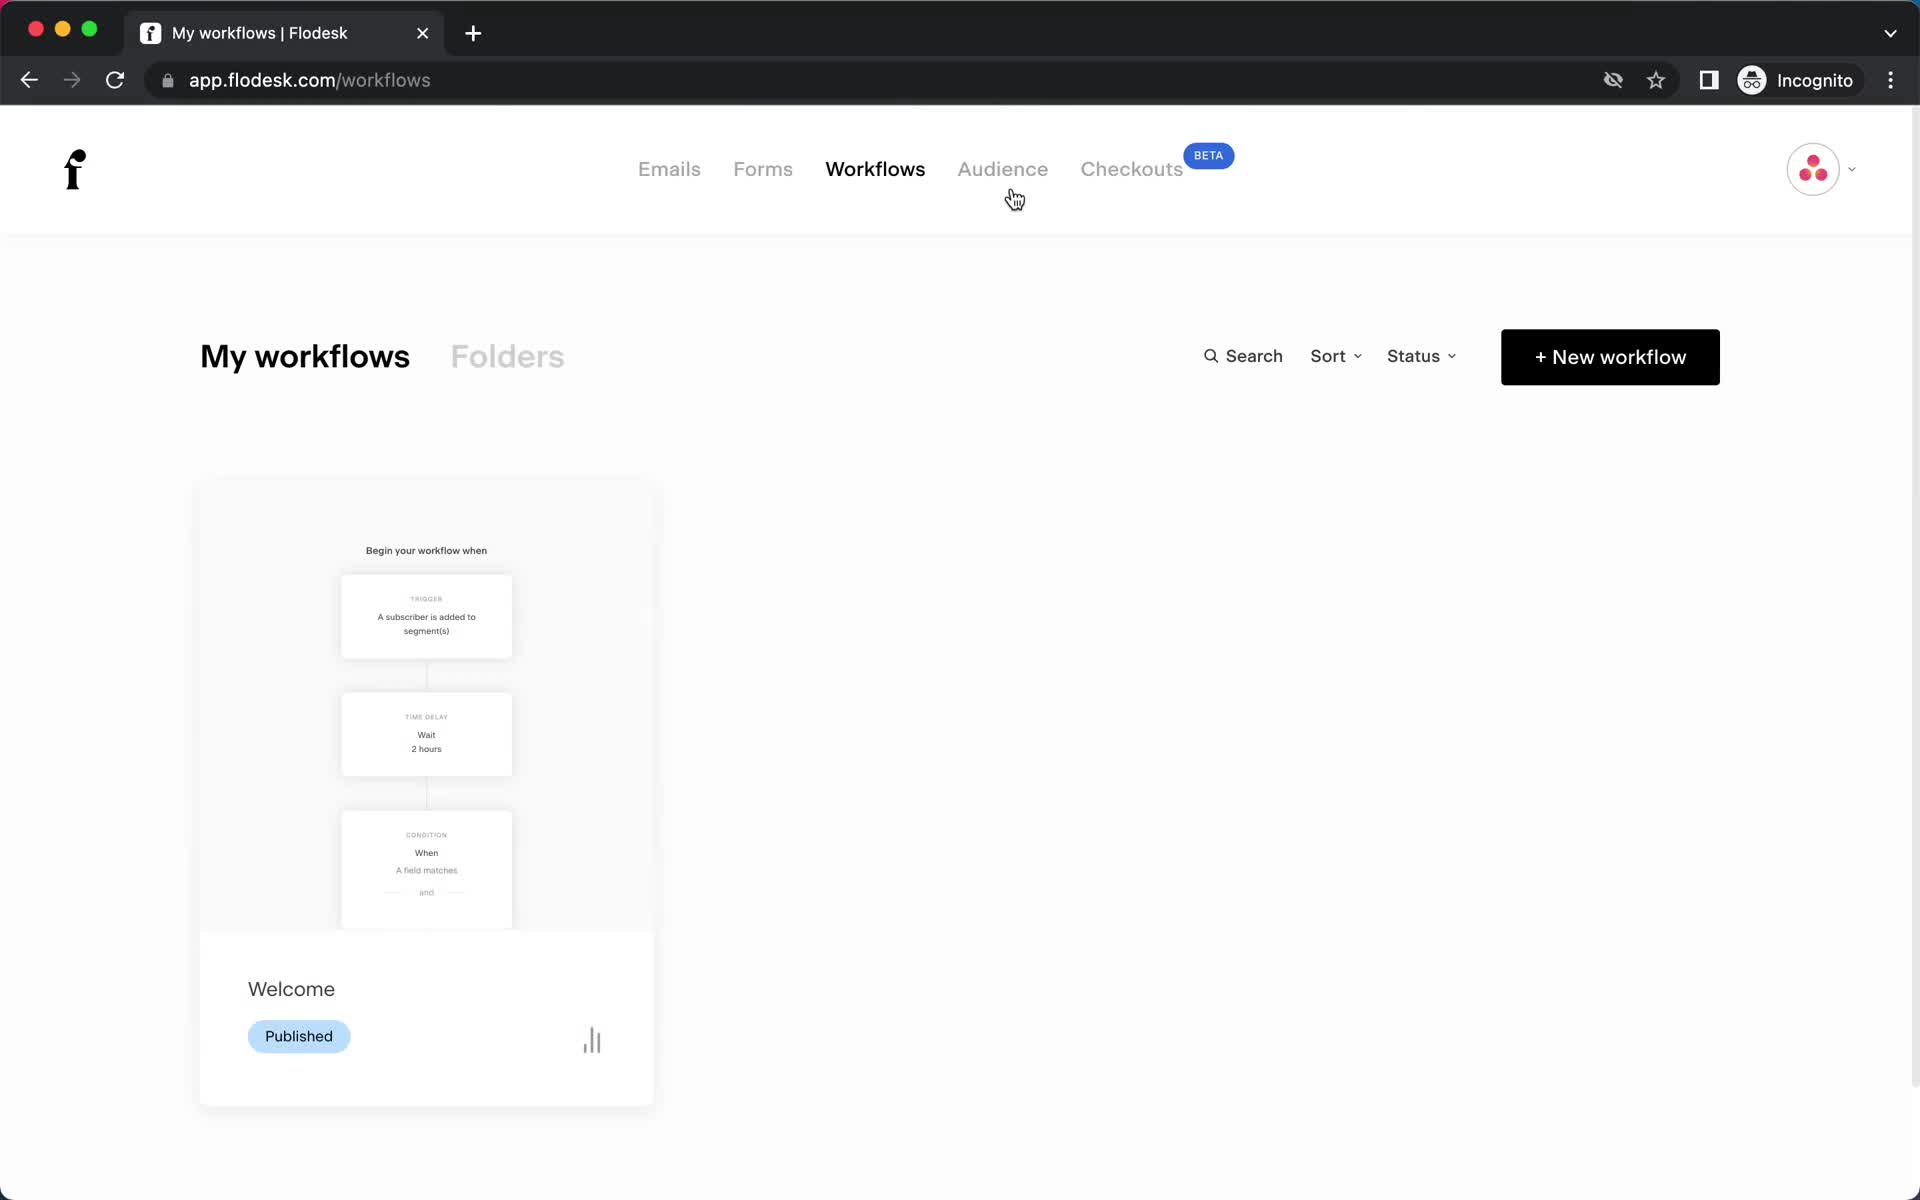
Task: Select the Audience navigation menu item
Action: [1002, 169]
